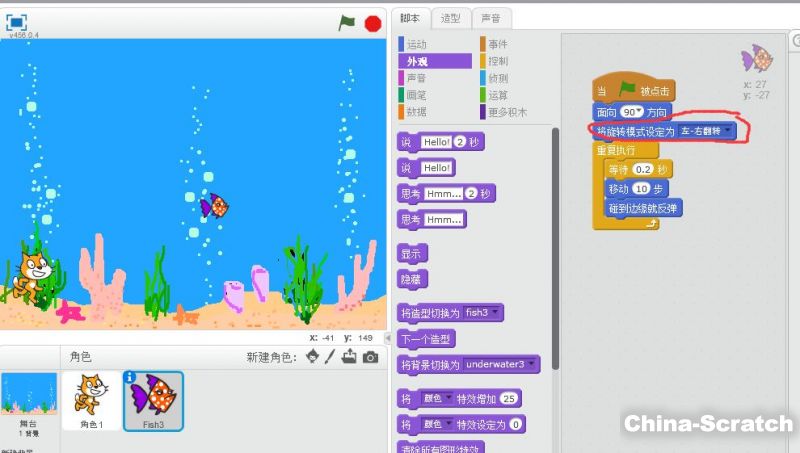Open the 声音 tab at the top
The height and width of the screenshot is (453, 800).
(490, 18)
